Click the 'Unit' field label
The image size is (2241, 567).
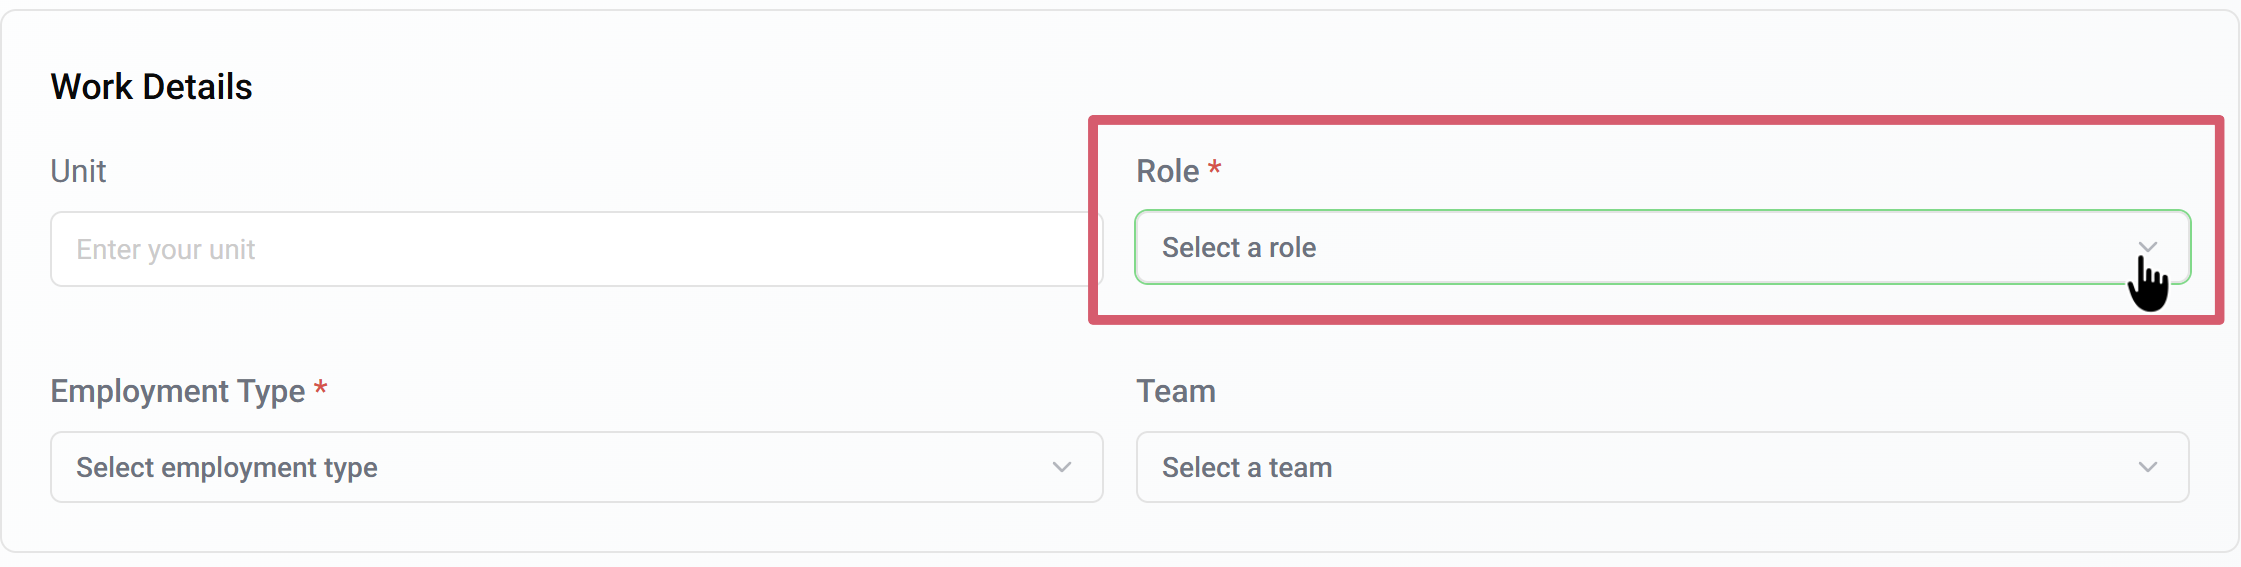click(78, 171)
